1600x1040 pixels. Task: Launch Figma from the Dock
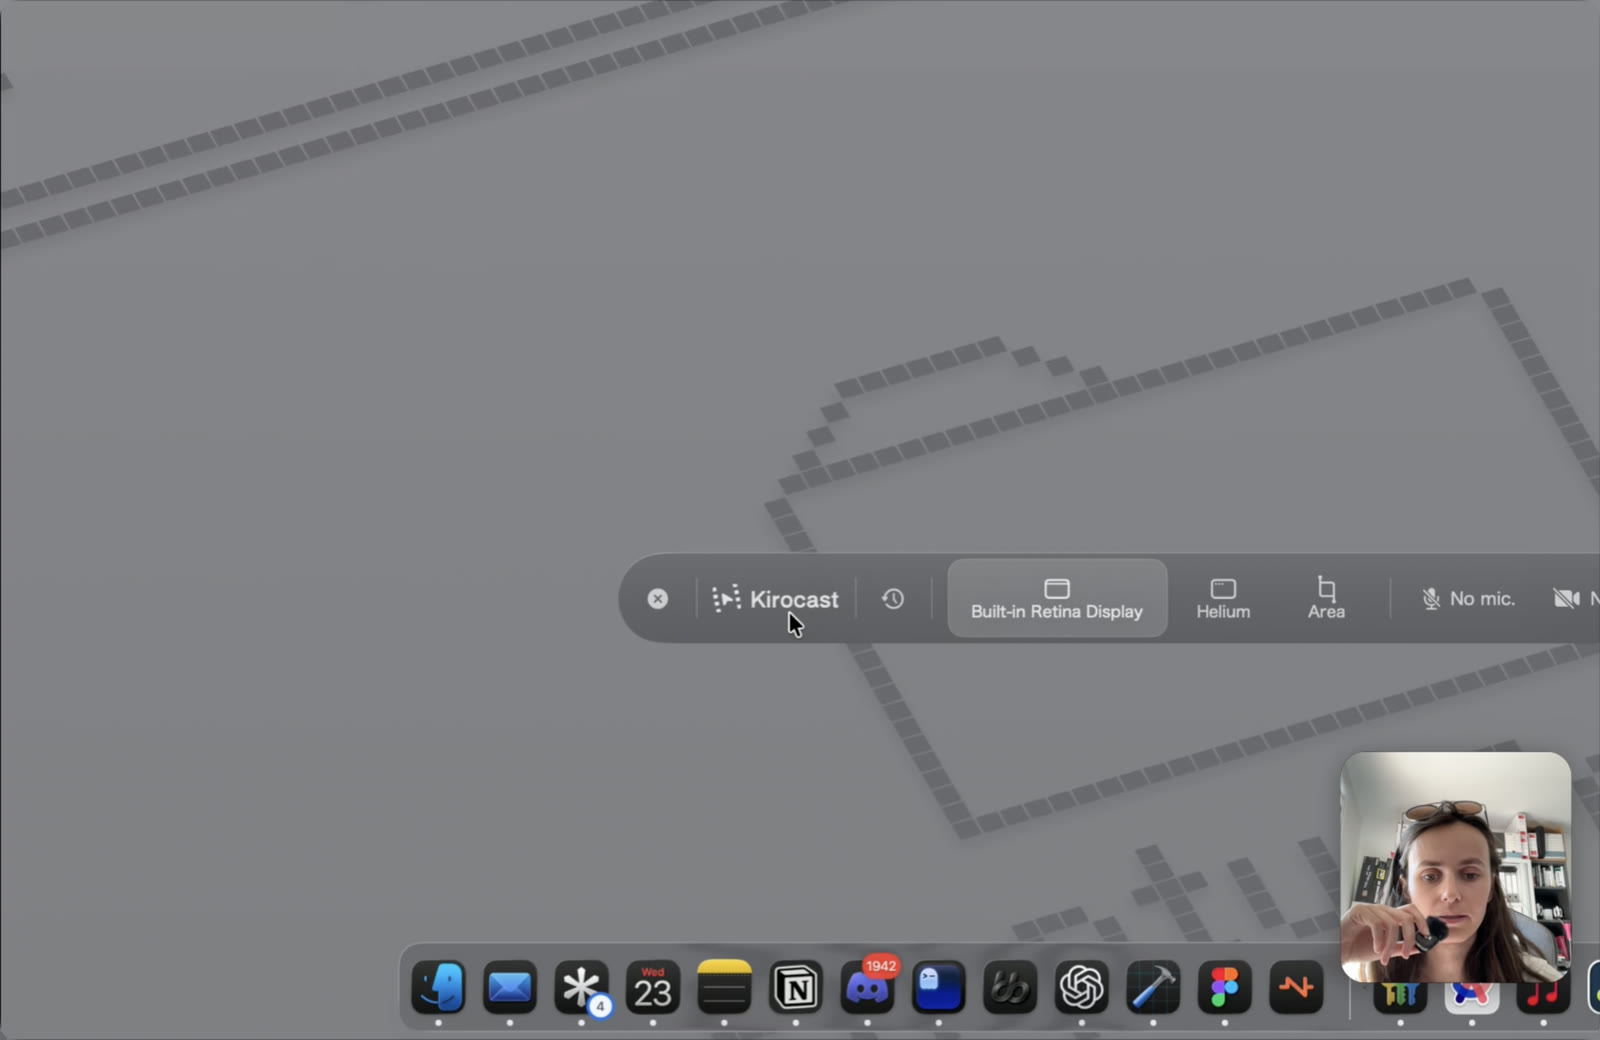point(1224,987)
